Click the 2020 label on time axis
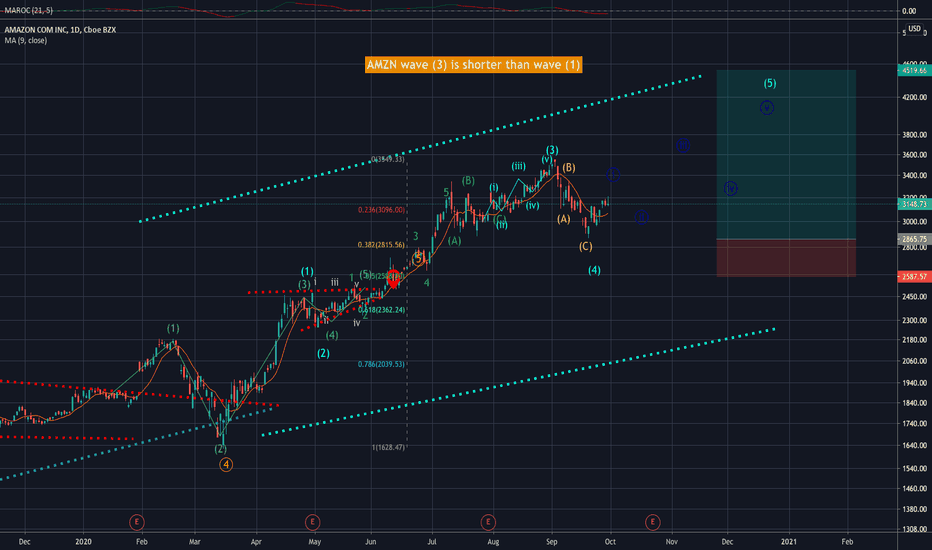This screenshot has height=550, width=932. [83, 542]
